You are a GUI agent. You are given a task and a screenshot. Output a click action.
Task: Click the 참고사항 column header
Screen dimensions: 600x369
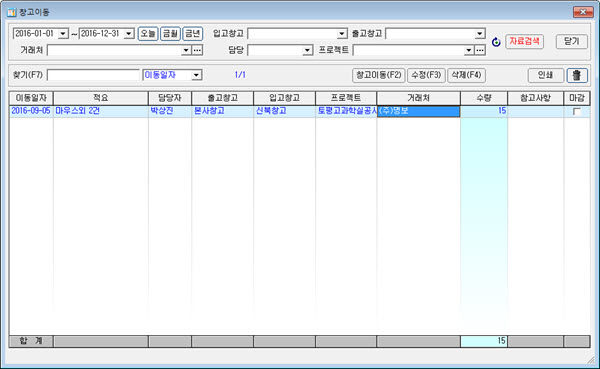[x=535, y=98]
